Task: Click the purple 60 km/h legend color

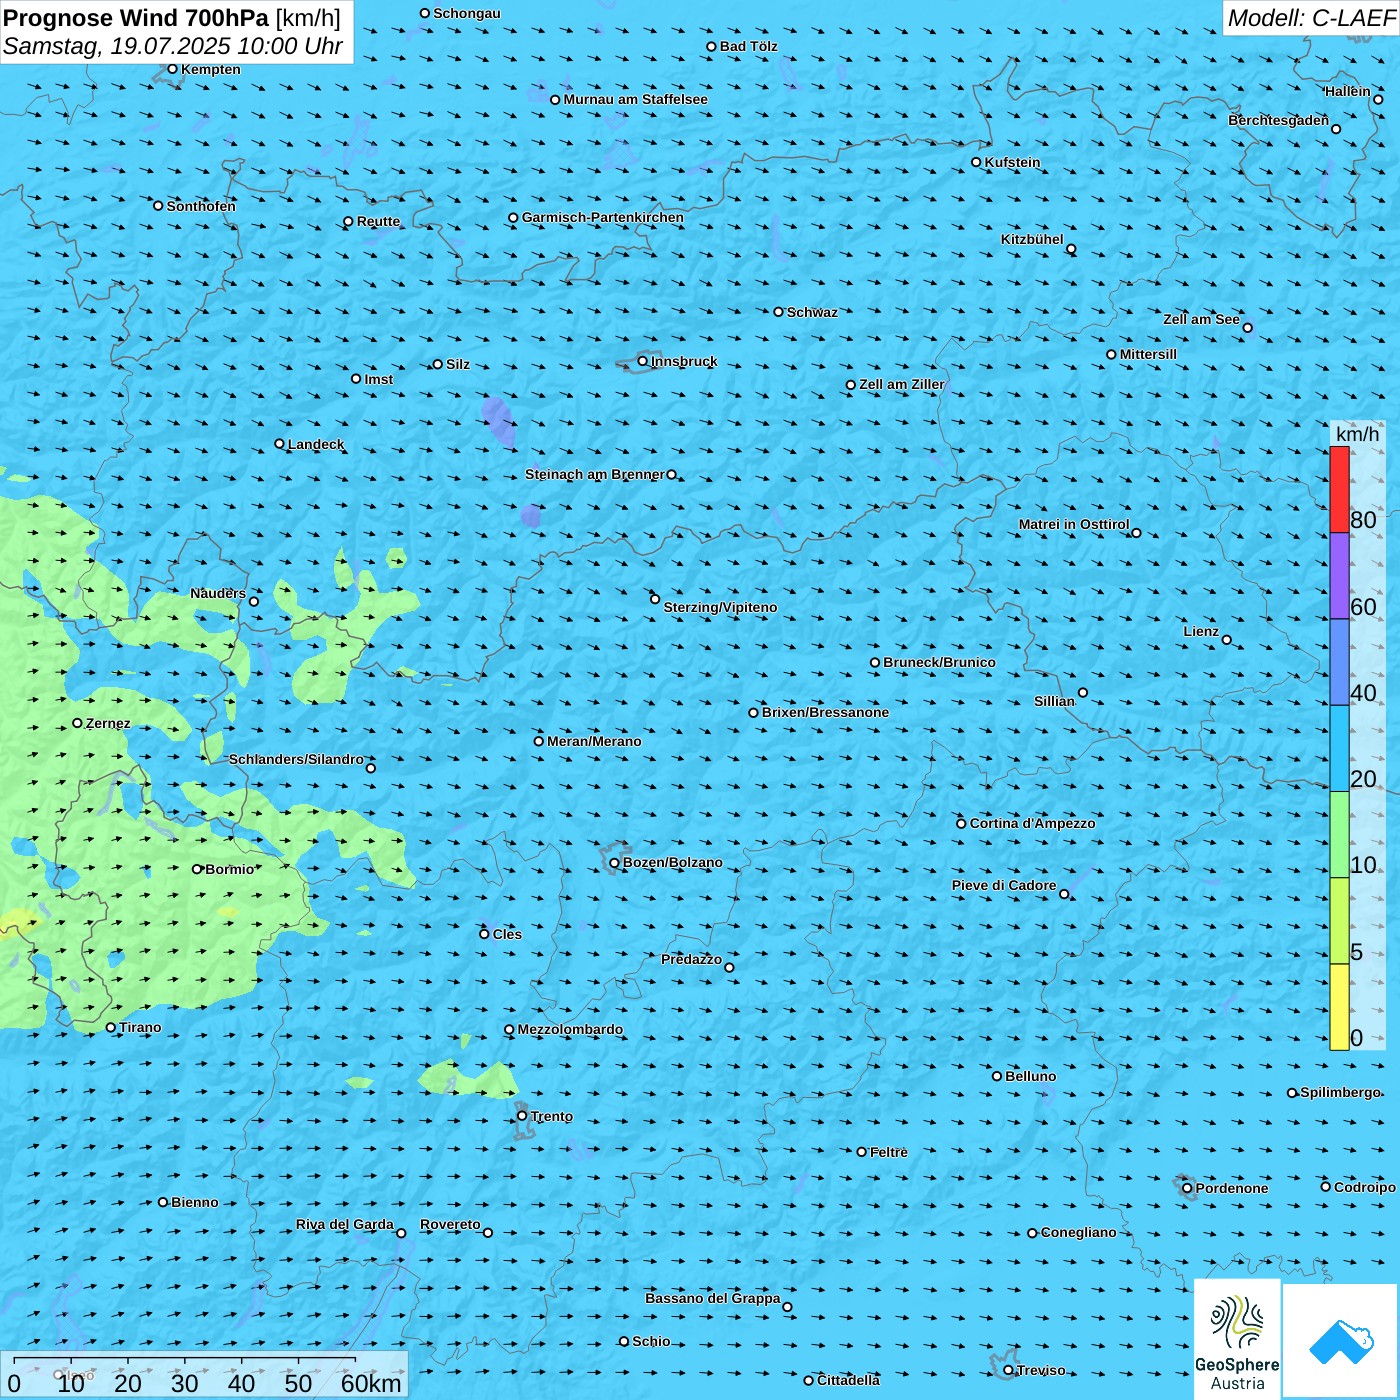Action: (x=1339, y=576)
